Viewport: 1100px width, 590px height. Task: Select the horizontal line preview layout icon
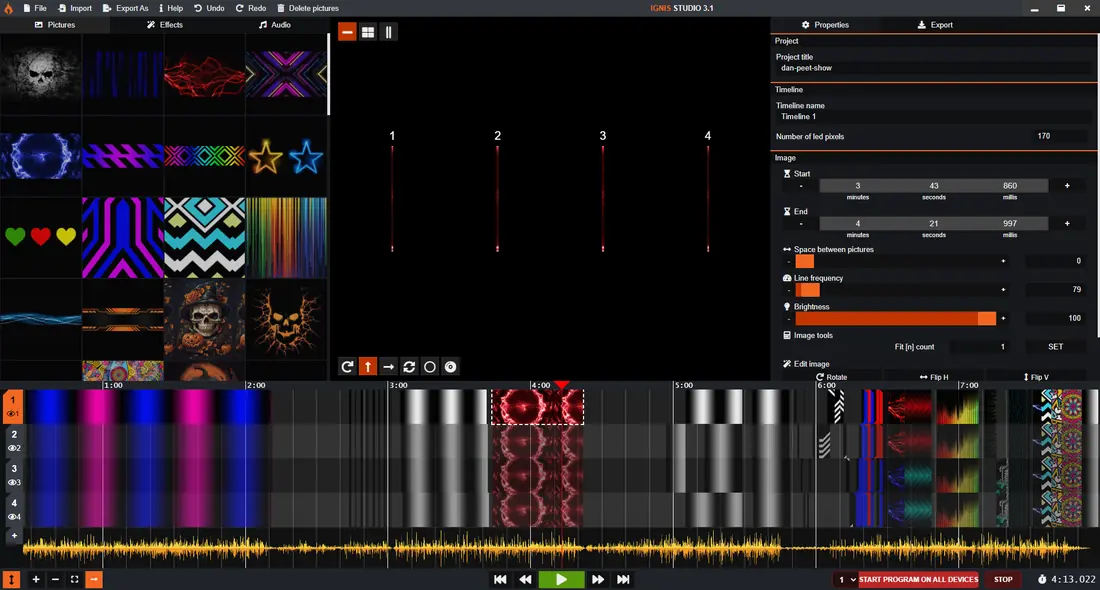click(x=347, y=32)
